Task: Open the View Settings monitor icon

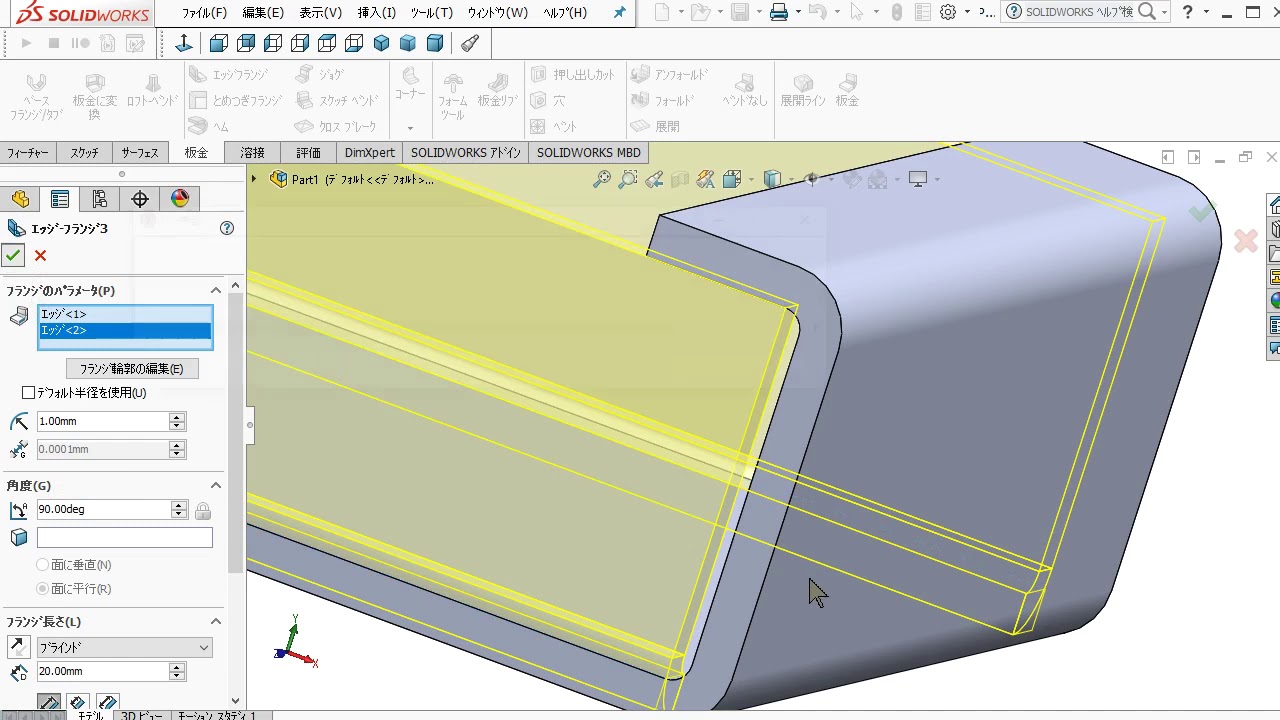Action: click(918, 179)
